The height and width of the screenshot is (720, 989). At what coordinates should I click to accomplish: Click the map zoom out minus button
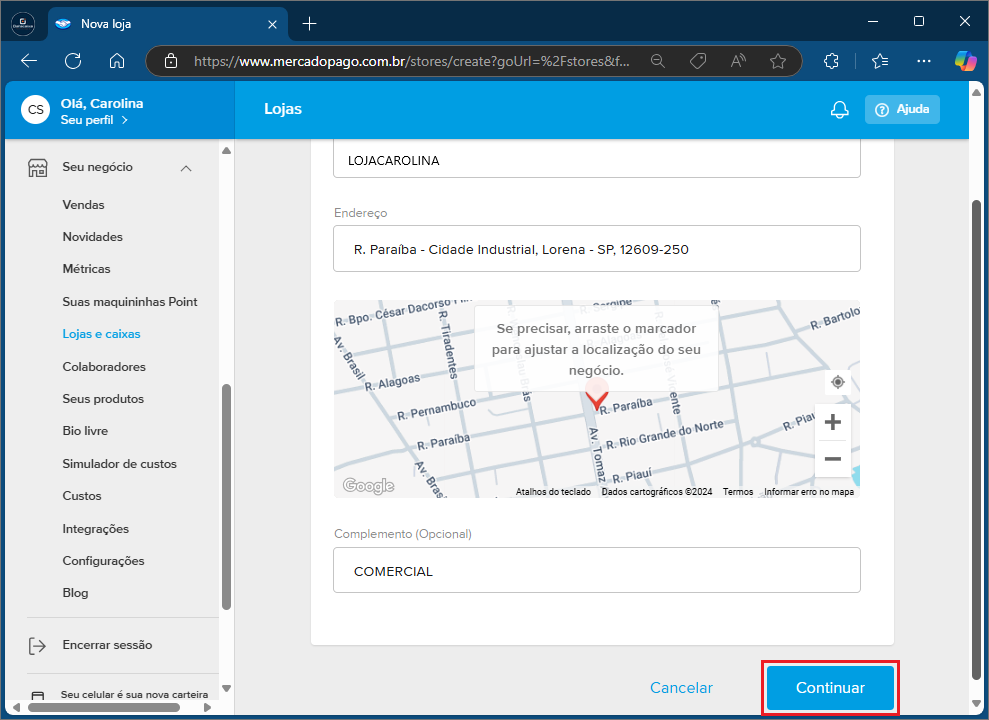(832, 459)
